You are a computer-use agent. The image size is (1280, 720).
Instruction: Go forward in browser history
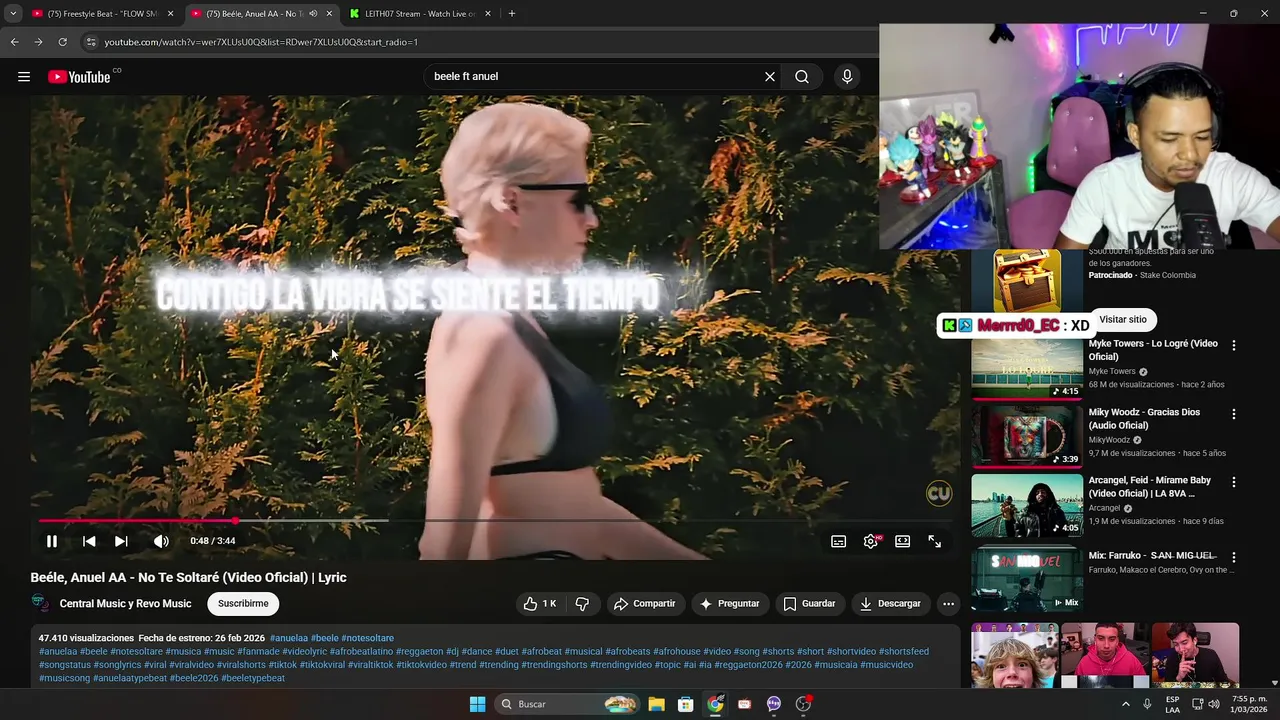[x=38, y=42]
